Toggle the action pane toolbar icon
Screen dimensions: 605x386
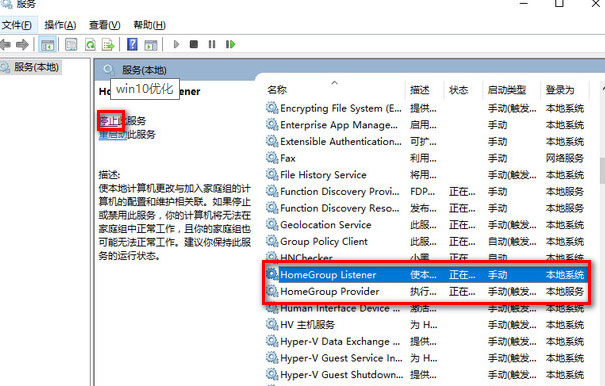click(x=151, y=45)
